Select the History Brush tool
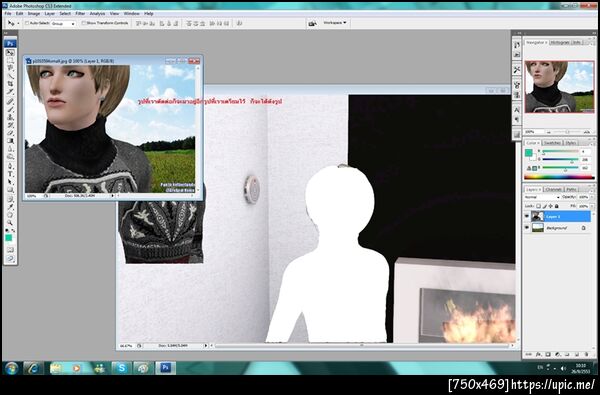Viewport: 600px width, 395px height. point(10,125)
